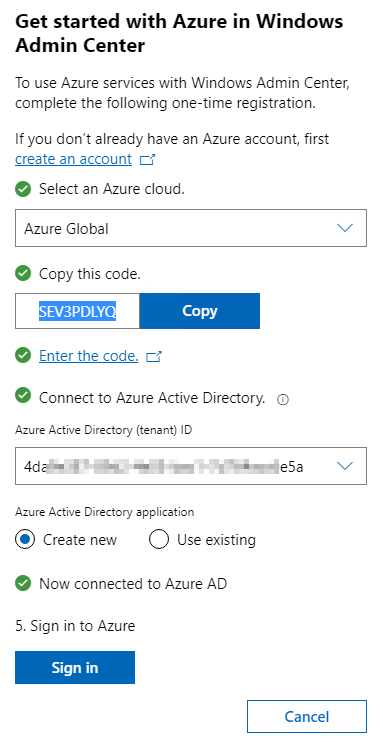Click green checkmark beside Copy this code

pyautogui.click(x=23, y=274)
